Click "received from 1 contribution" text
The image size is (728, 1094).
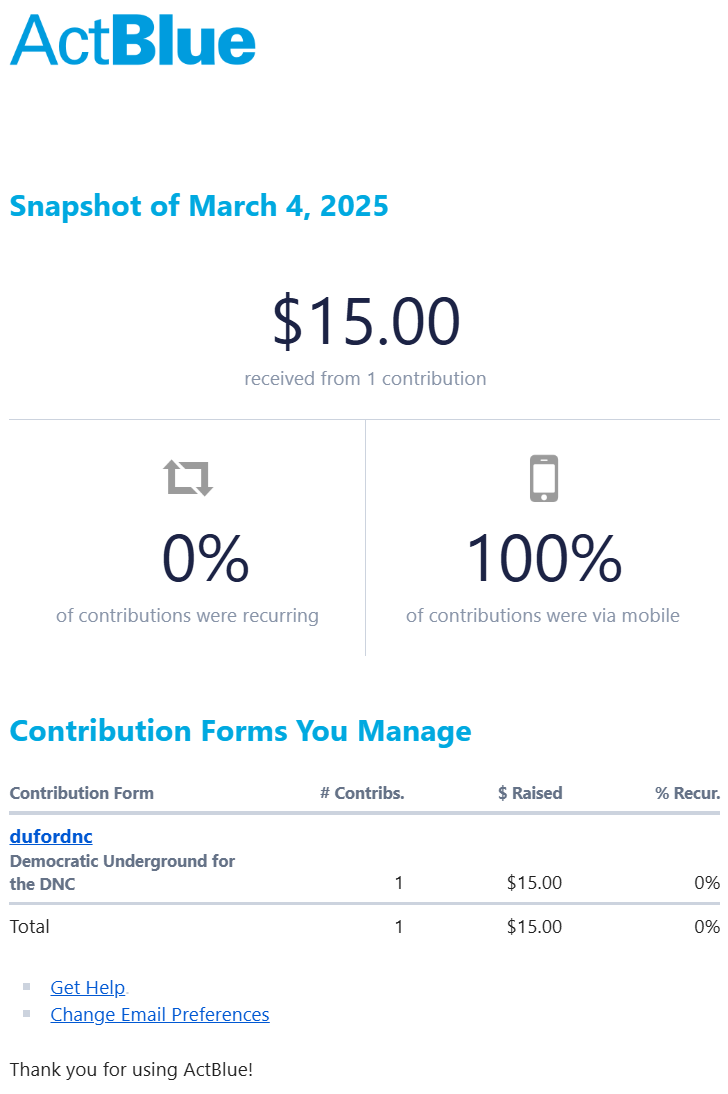coord(365,379)
